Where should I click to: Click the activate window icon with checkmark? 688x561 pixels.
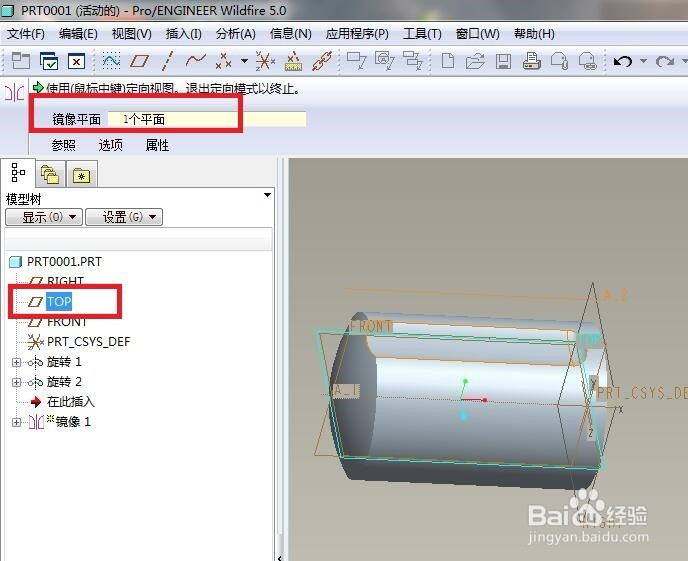48,61
